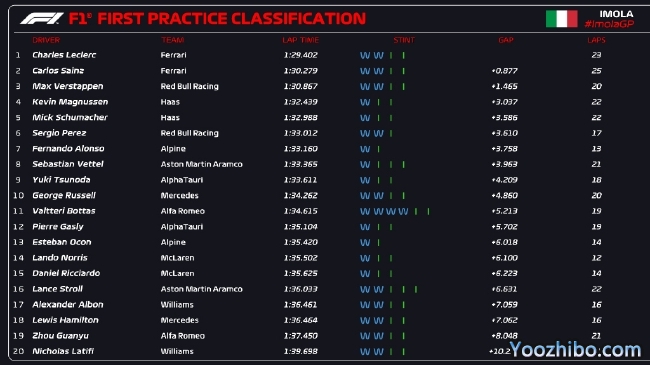
Task: Click Vettel's third green intermediate marker
Action: (x=403, y=165)
